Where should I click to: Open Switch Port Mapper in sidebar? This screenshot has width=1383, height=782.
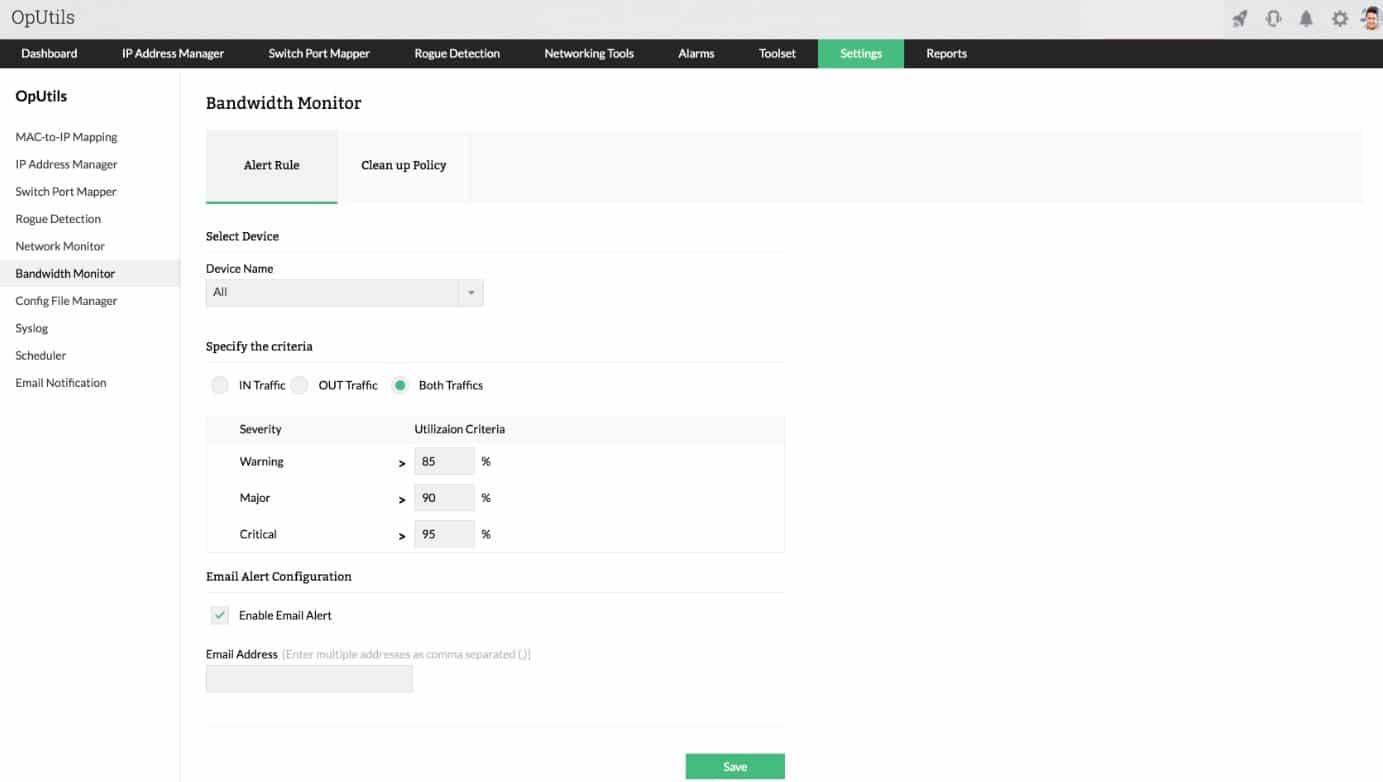click(x=66, y=192)
